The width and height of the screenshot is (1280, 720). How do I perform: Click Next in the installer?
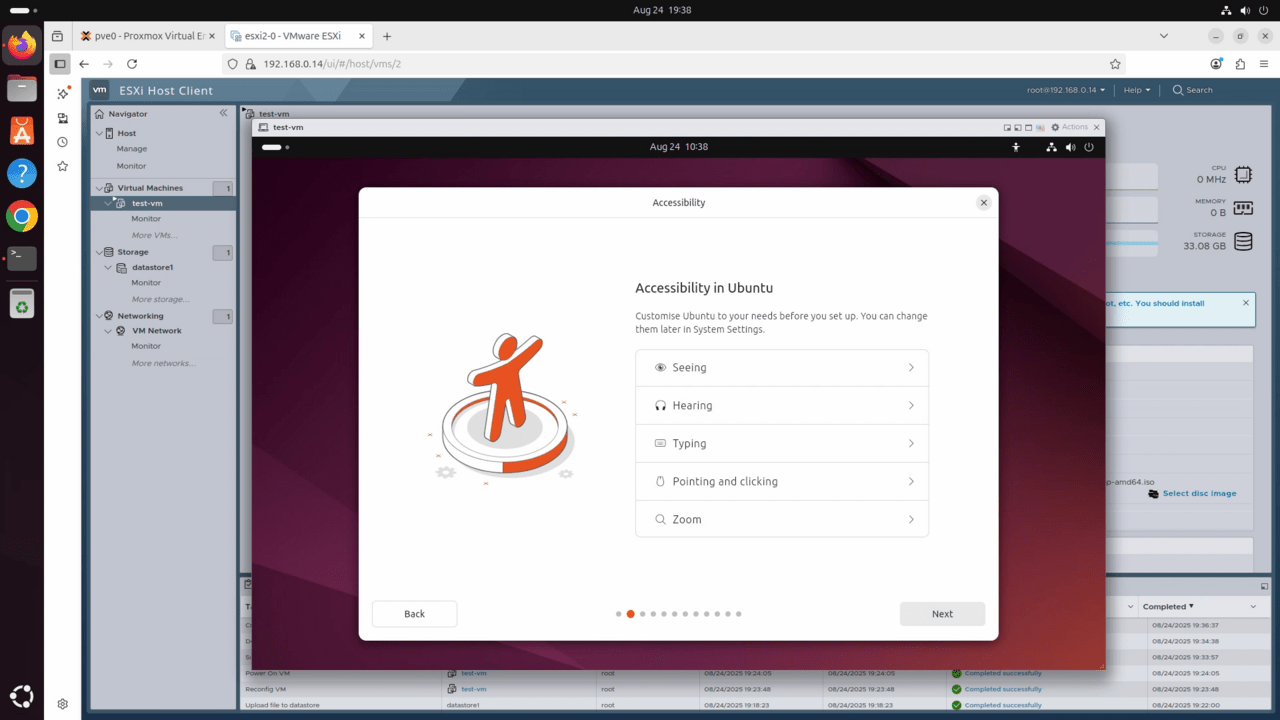point(942,614)
